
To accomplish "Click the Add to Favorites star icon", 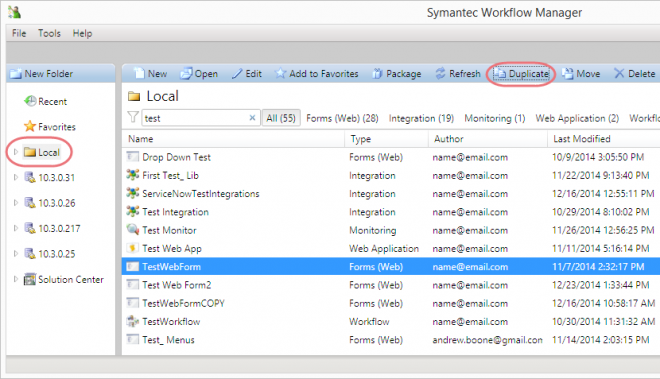I will click(280, 73).
